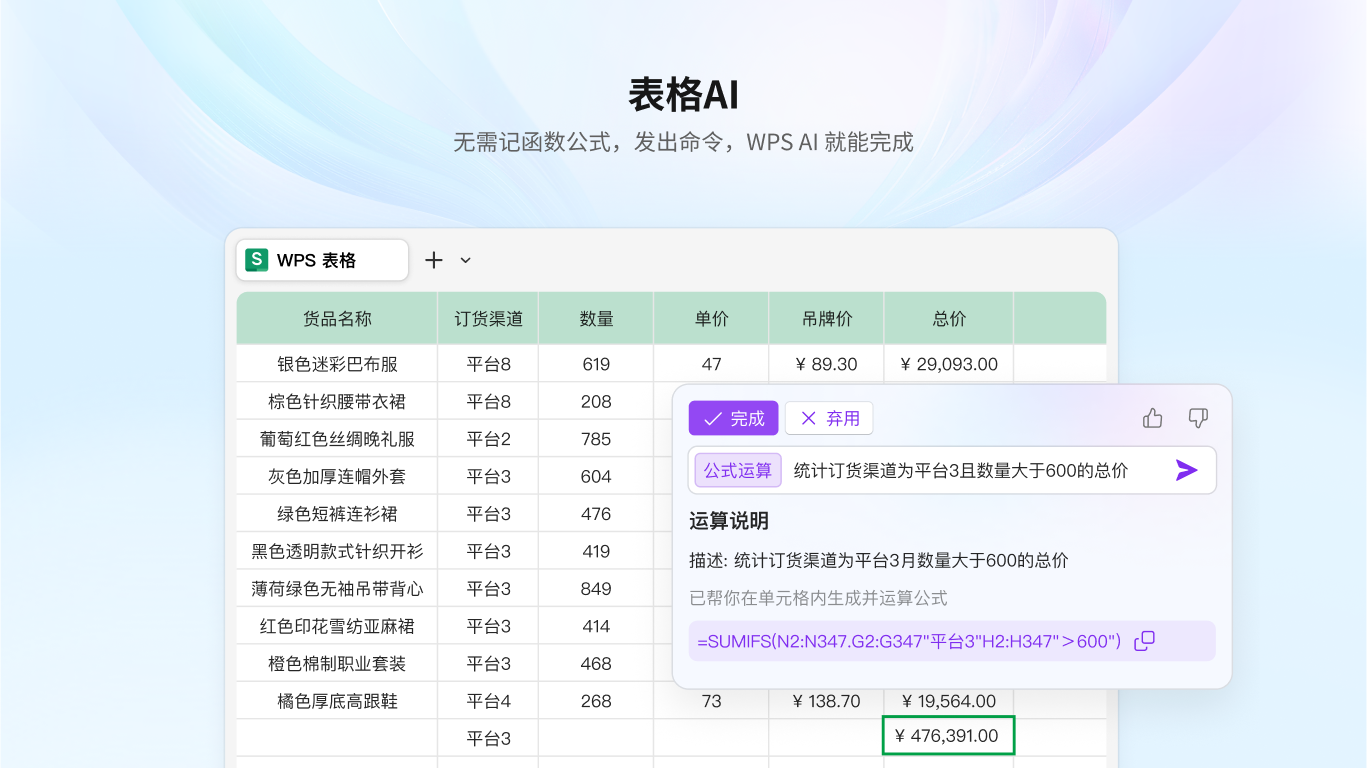Add a new tab with the plus icon
Screen dimensions: 1367x768
tap(434, 260)
